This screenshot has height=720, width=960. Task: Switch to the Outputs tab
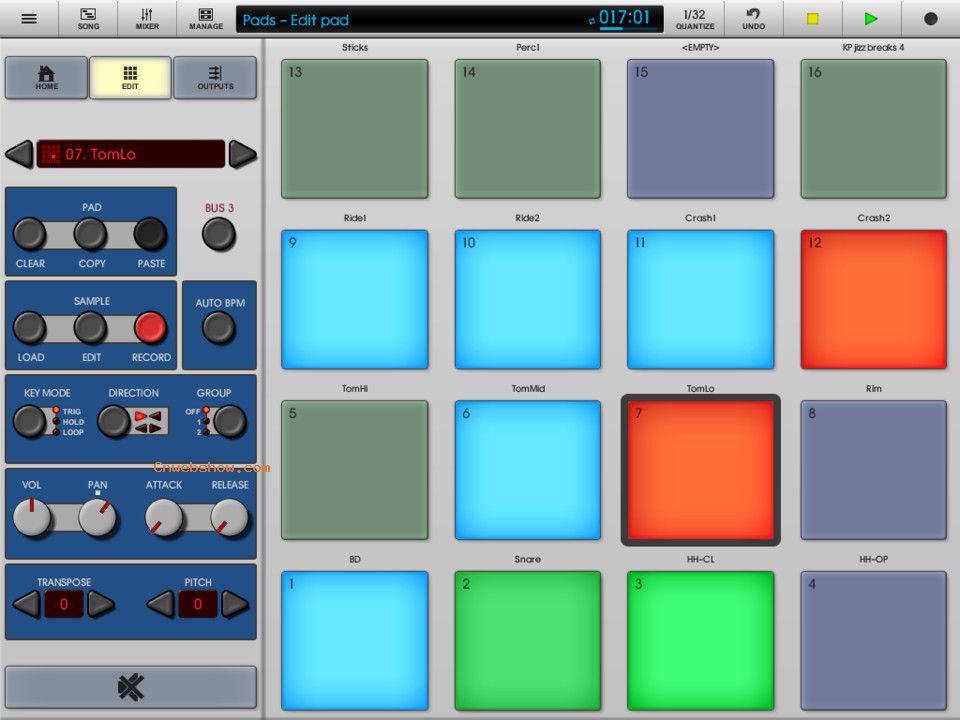(215, 78)
